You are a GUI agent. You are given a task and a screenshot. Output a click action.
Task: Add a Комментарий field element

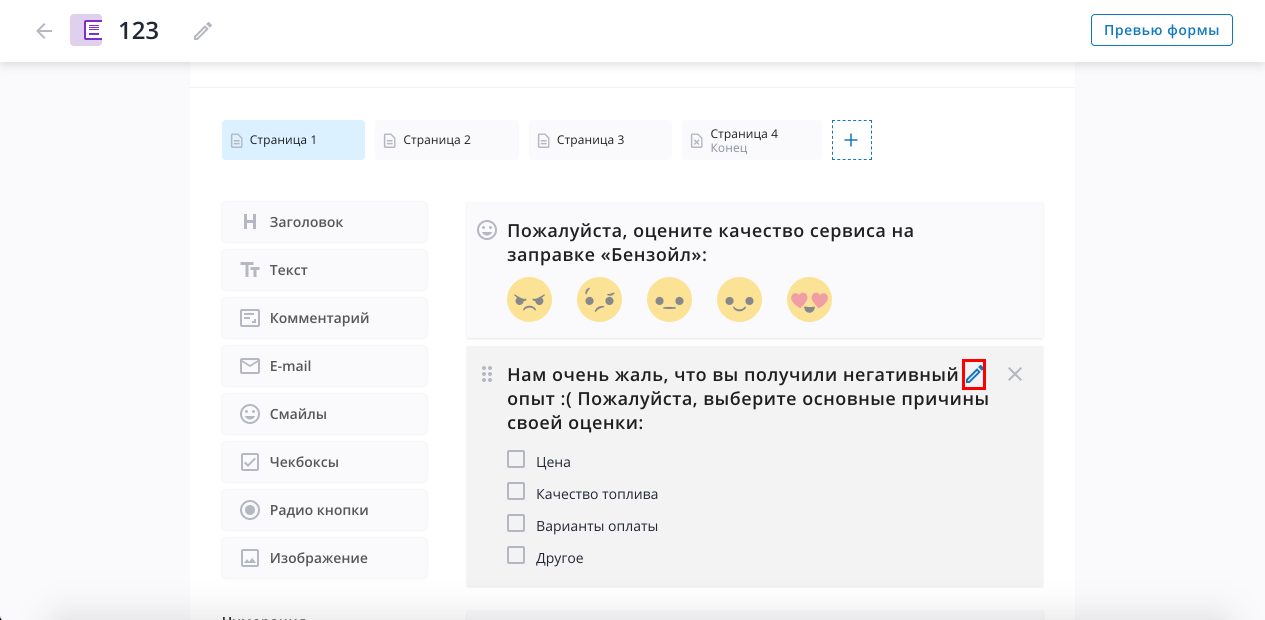(x=324, y=318)
